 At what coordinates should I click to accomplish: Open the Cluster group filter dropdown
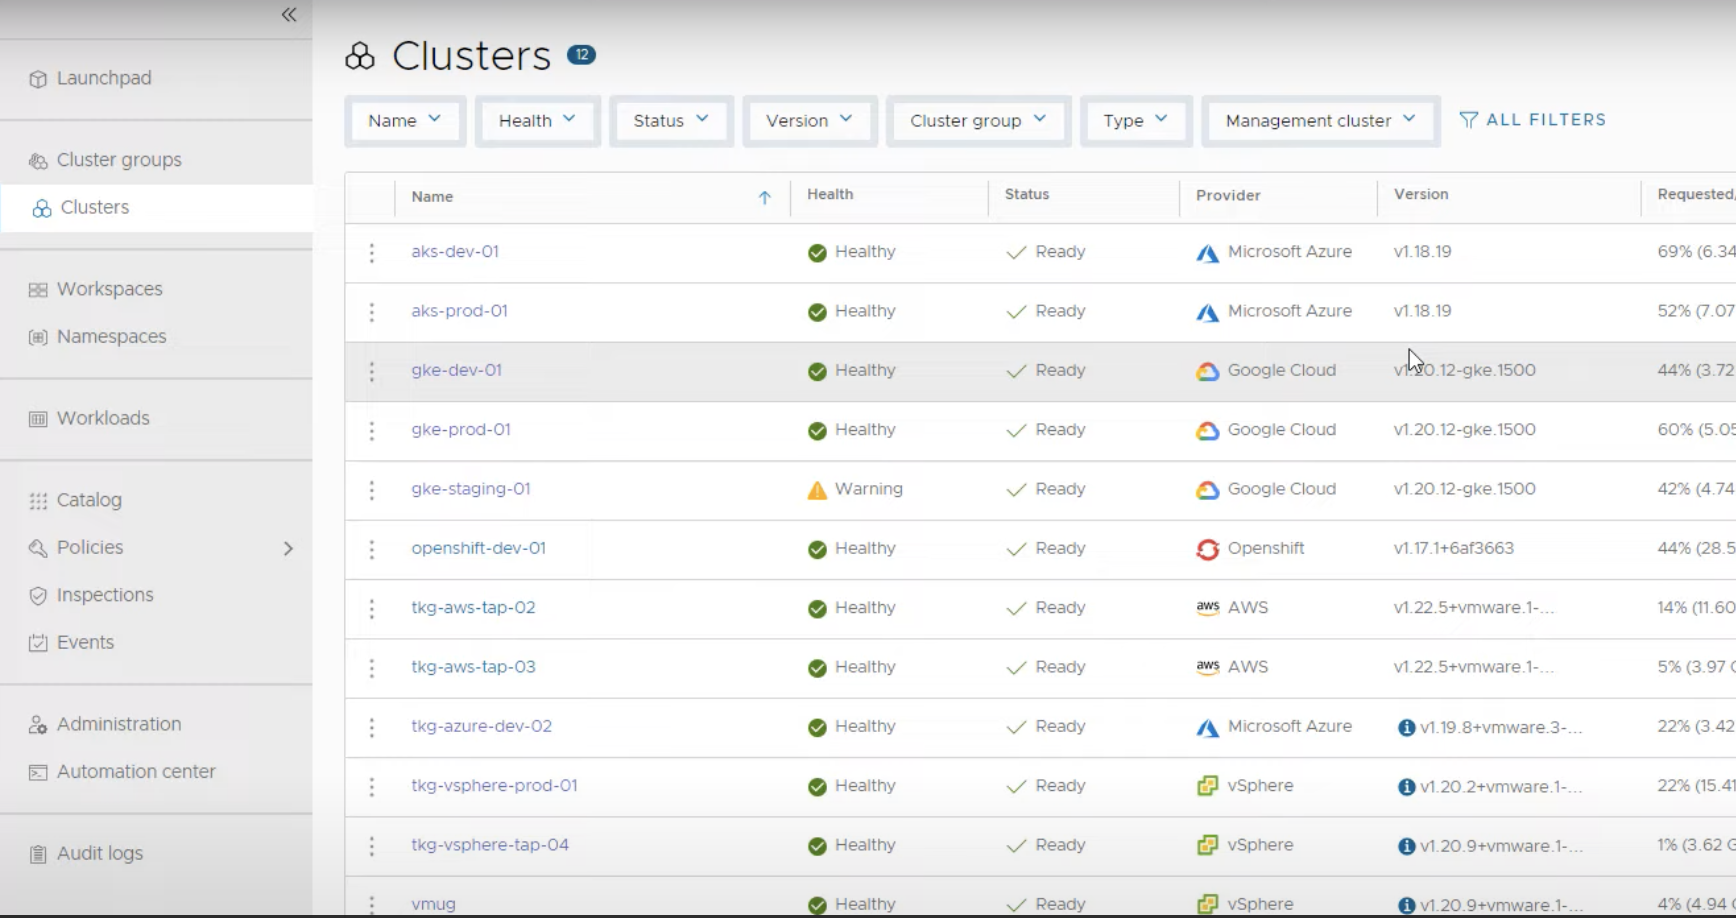(x=977, y=121)
